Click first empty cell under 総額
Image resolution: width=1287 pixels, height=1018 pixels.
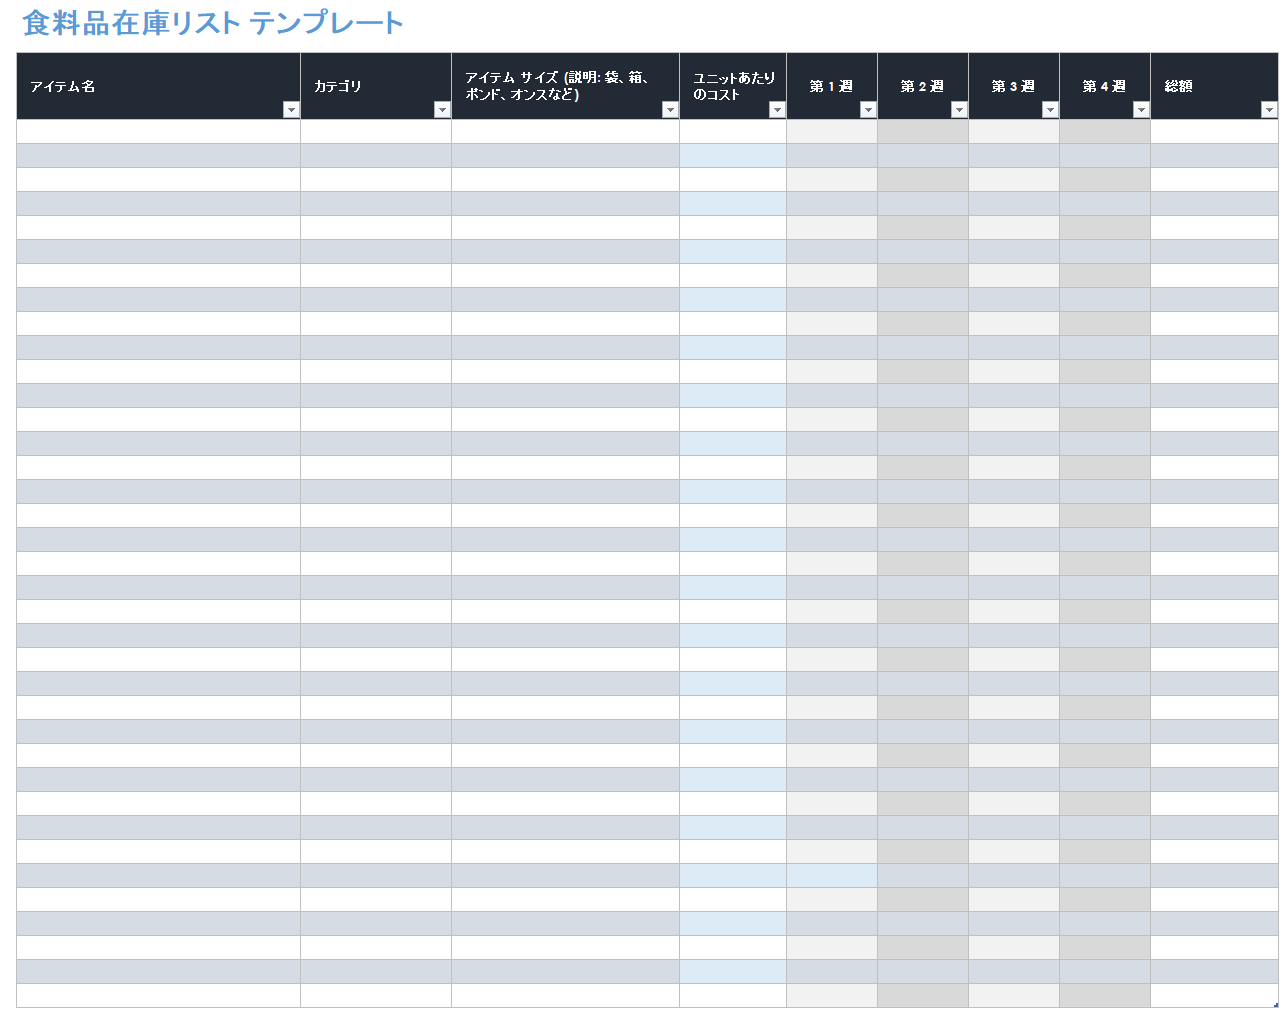tap(1214, 132)
